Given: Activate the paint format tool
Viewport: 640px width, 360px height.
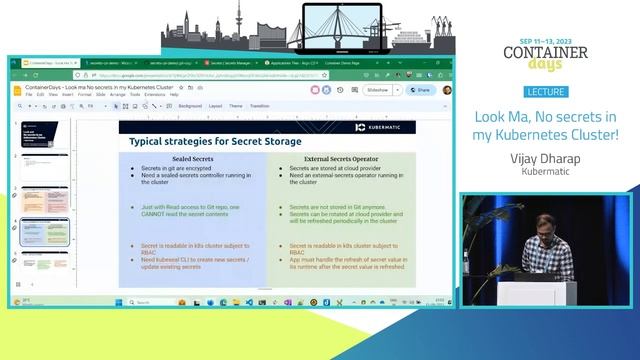Looking at the screenshot, I should point(72,106).
